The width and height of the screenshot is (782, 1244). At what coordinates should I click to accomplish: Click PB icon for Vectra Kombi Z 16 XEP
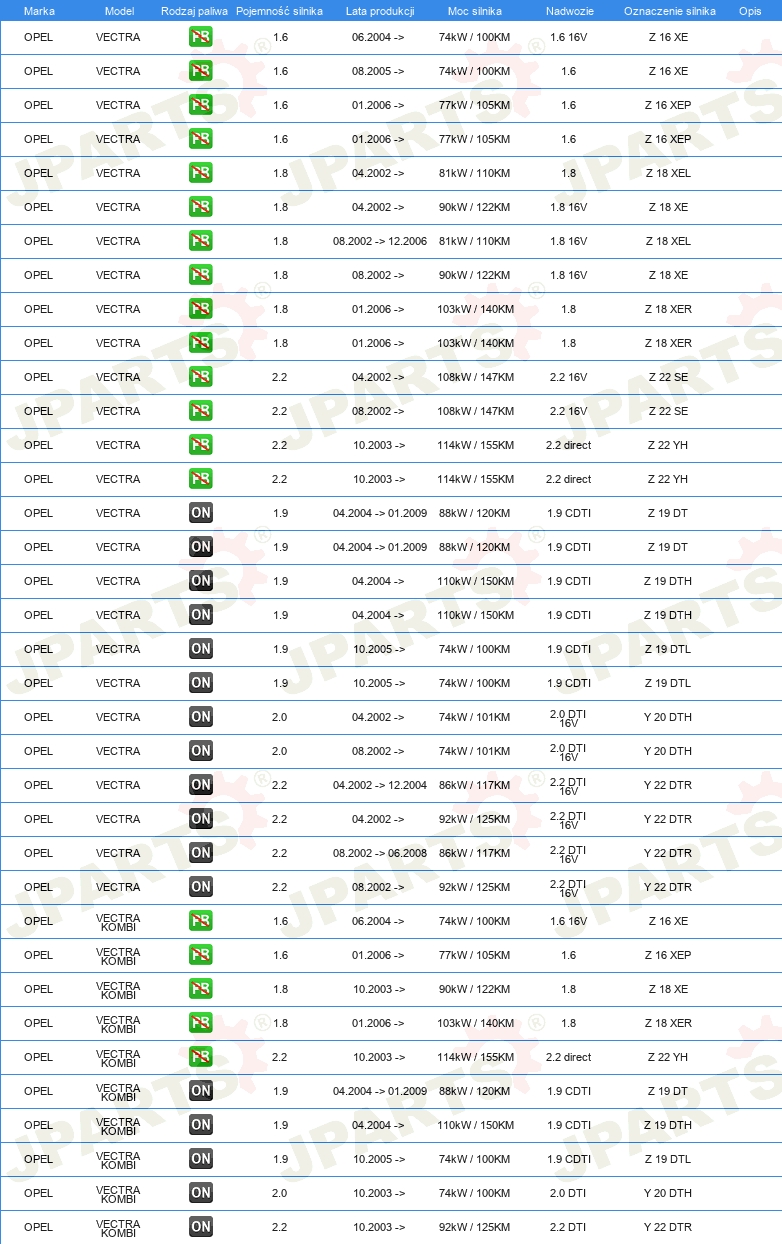(x=201, y=955)
